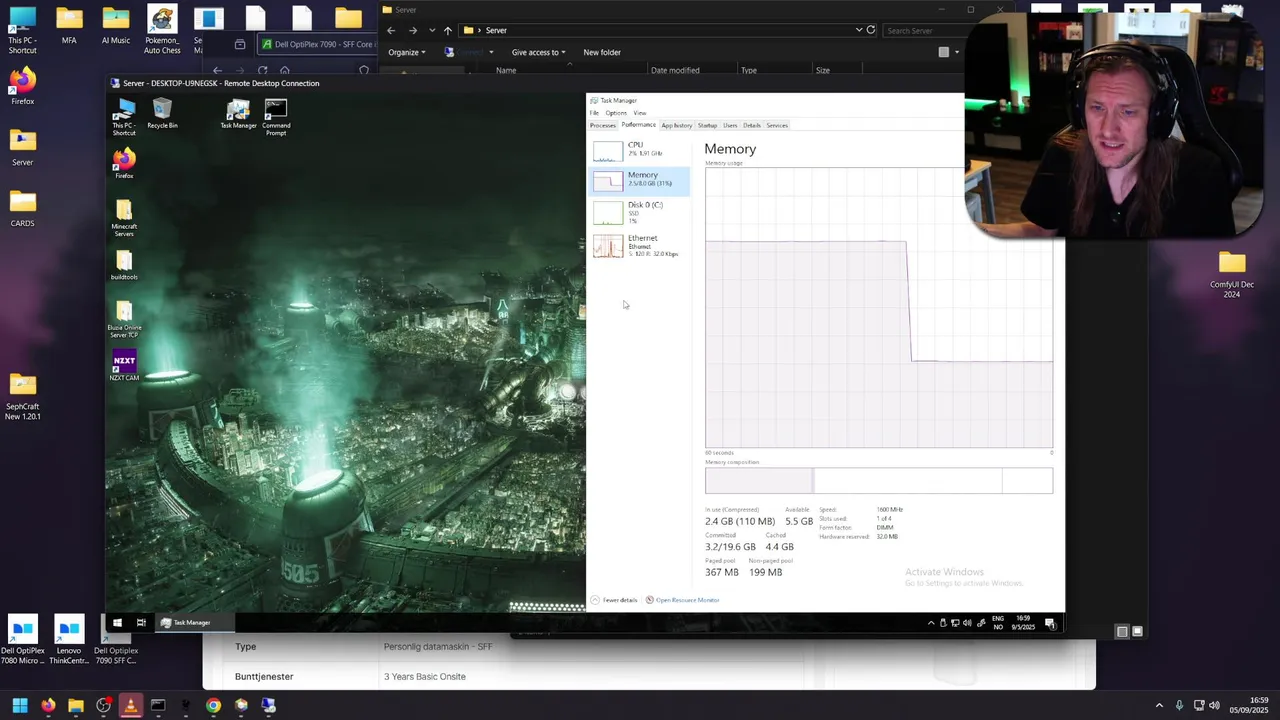
Task: Open Firefox icon on remote desktop
Action: click(x=124, y=164)
